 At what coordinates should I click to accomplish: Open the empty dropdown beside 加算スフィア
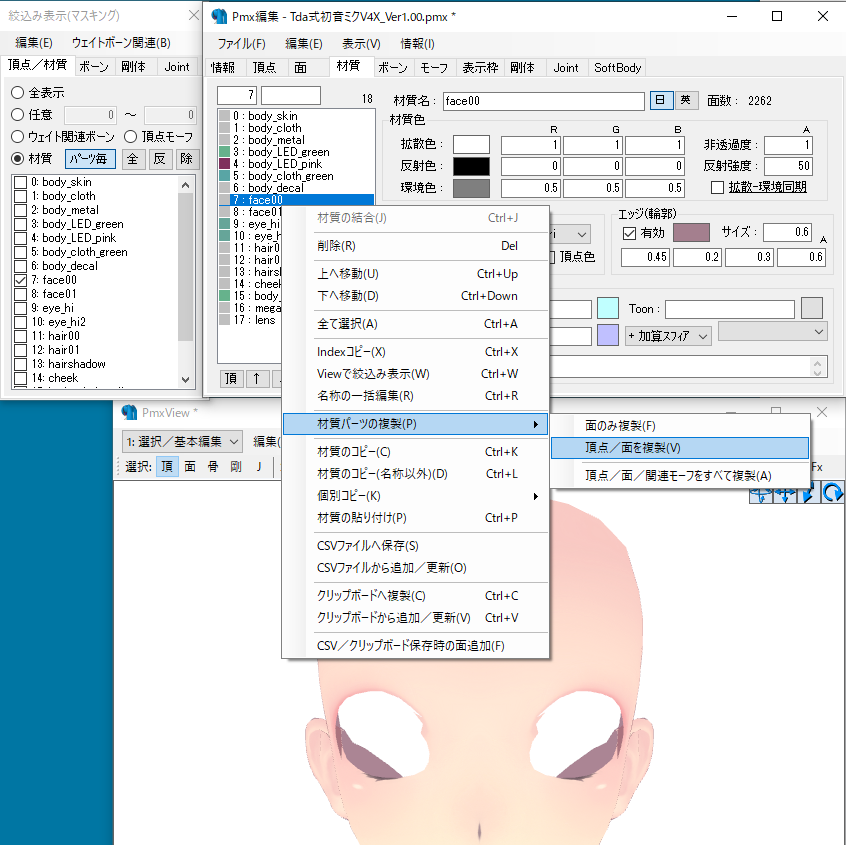pos(772,331)
